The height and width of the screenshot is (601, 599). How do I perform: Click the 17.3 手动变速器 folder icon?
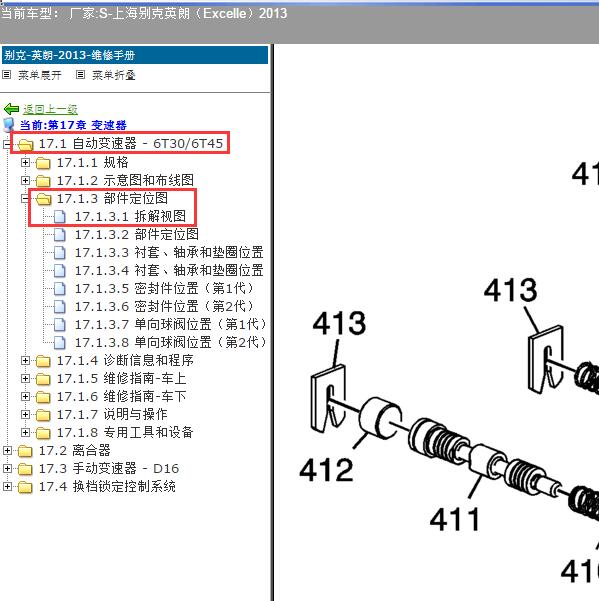(x=25, y=469)
